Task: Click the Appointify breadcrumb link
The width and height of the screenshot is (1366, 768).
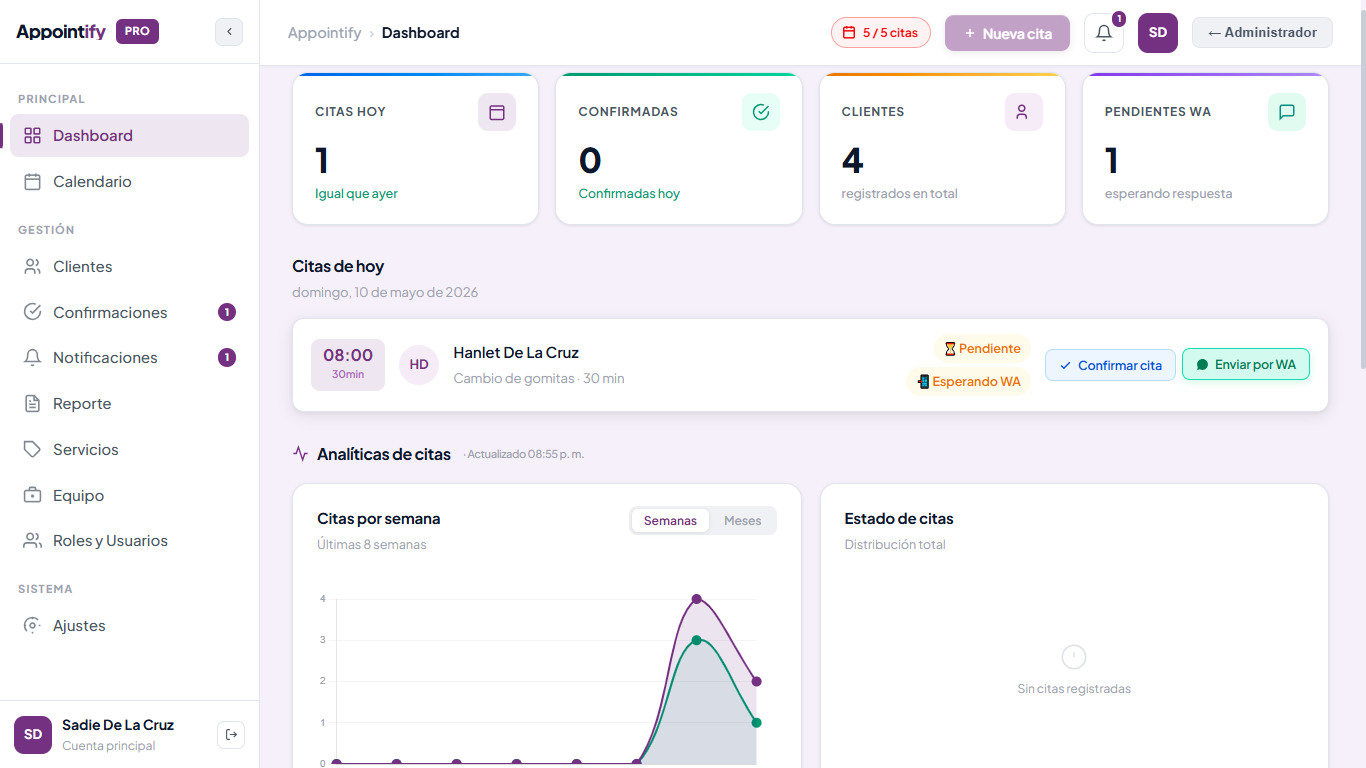Action: (324, 33)
